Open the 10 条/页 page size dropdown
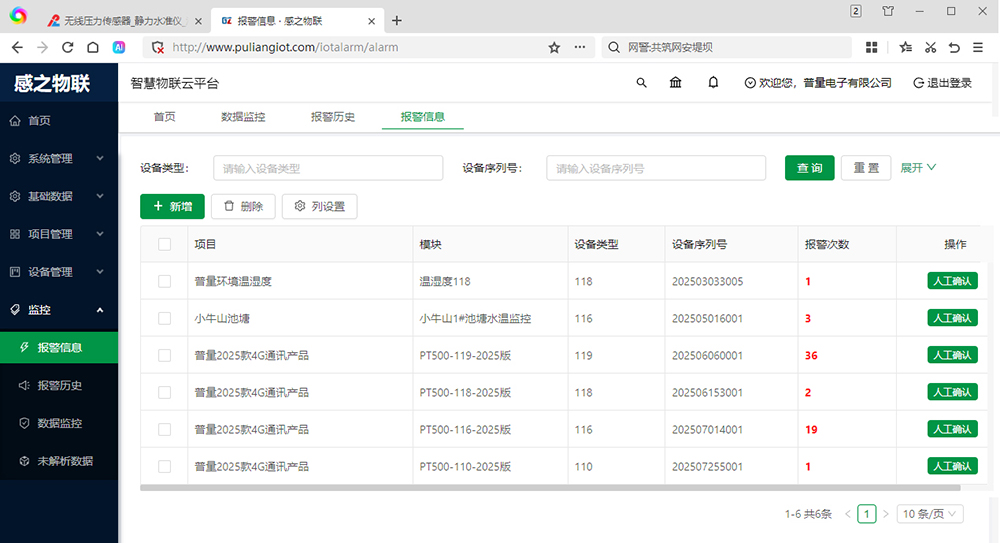This screenshot has width=1000, height=543. click(930, 514)
